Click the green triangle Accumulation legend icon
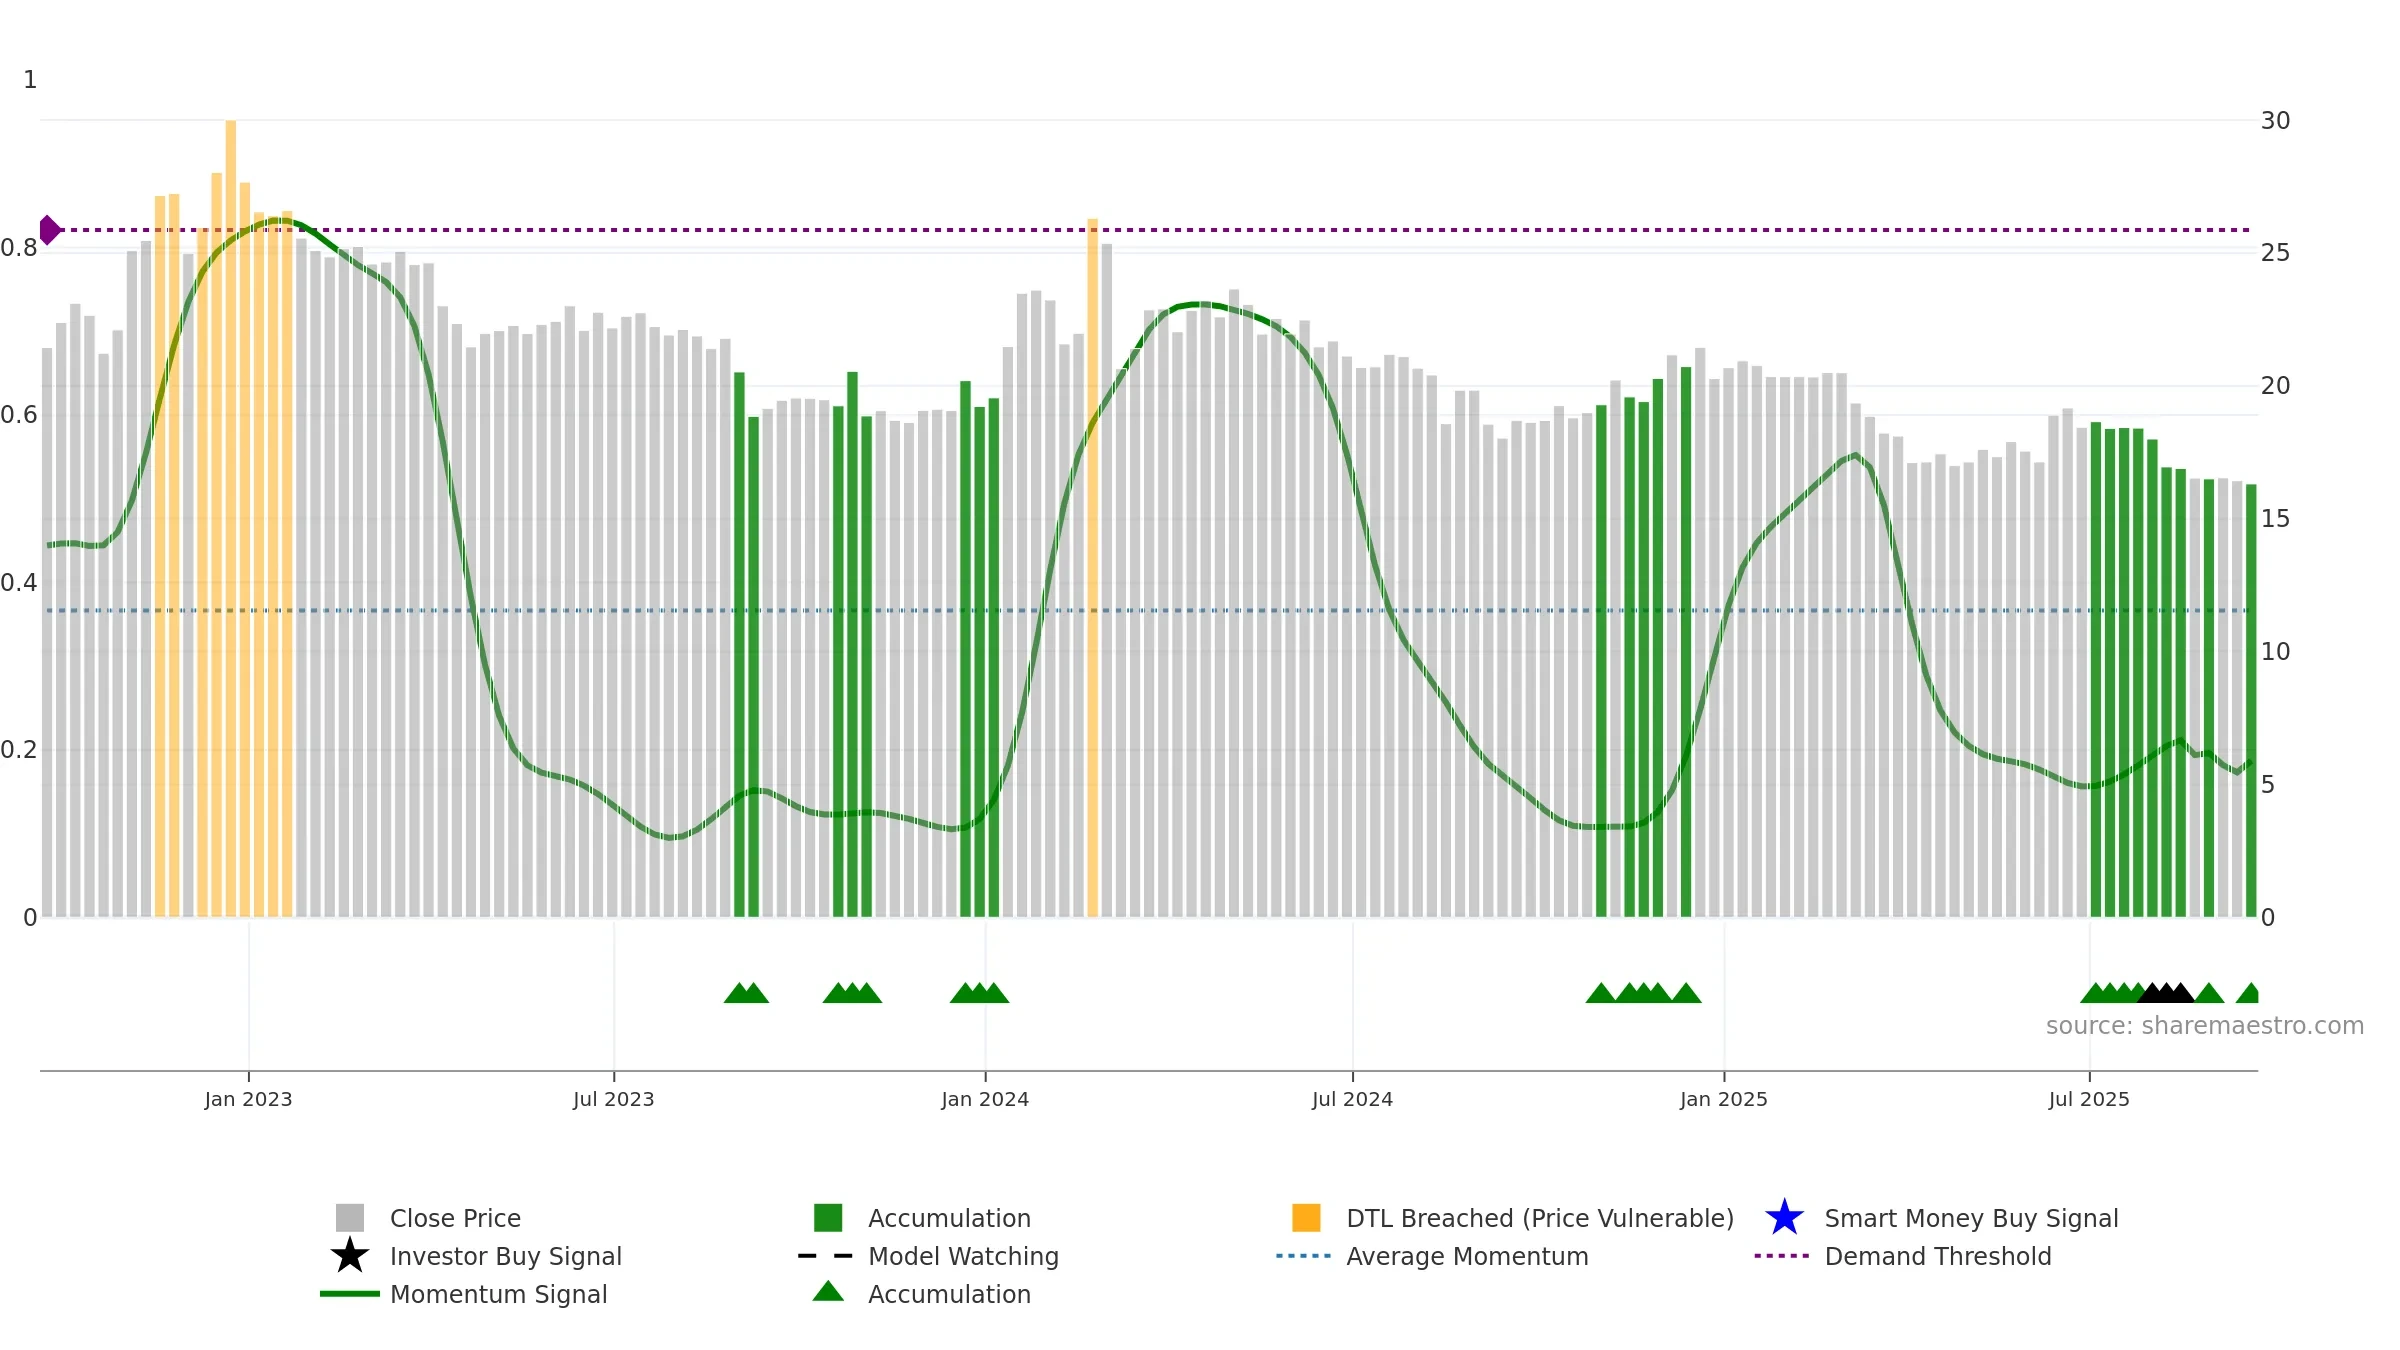The image size is (2400, 1350). pyautogui.click(x=828, y=1292)
